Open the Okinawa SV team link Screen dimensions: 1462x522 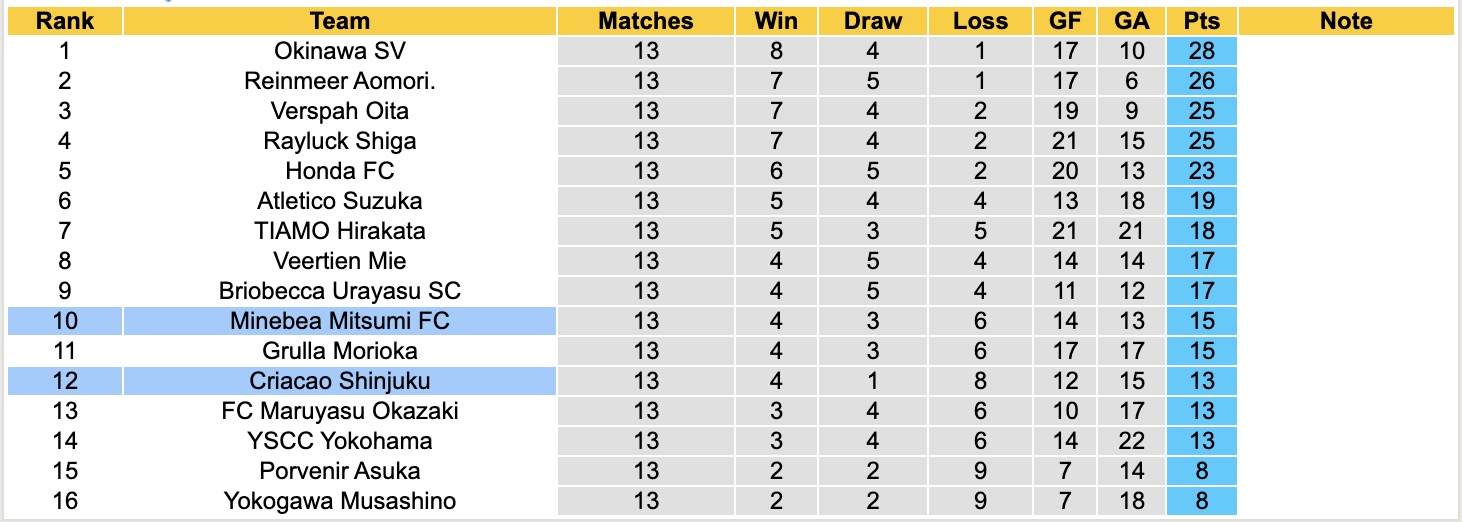point(339,51)
